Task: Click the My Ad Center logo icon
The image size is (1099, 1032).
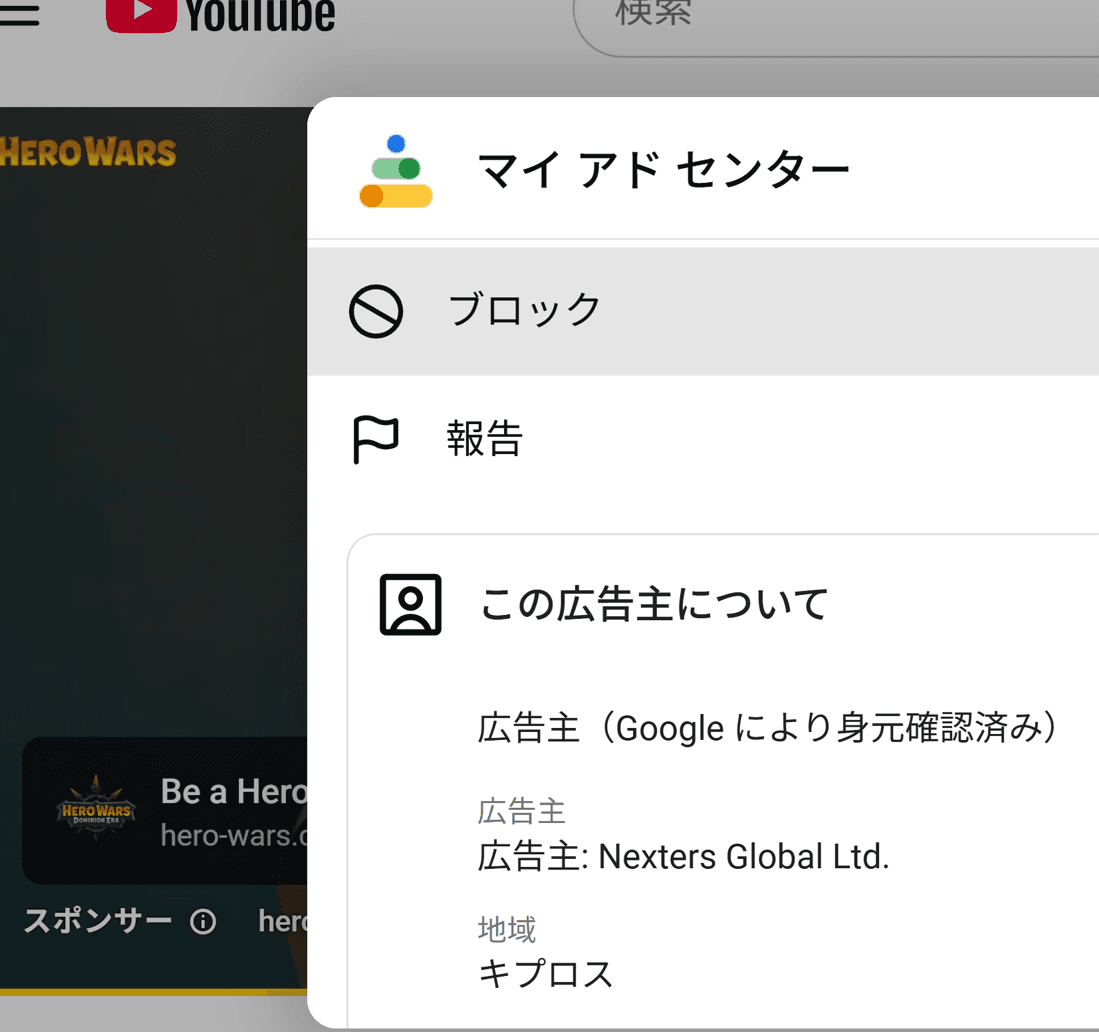Action: pos(396,171)
